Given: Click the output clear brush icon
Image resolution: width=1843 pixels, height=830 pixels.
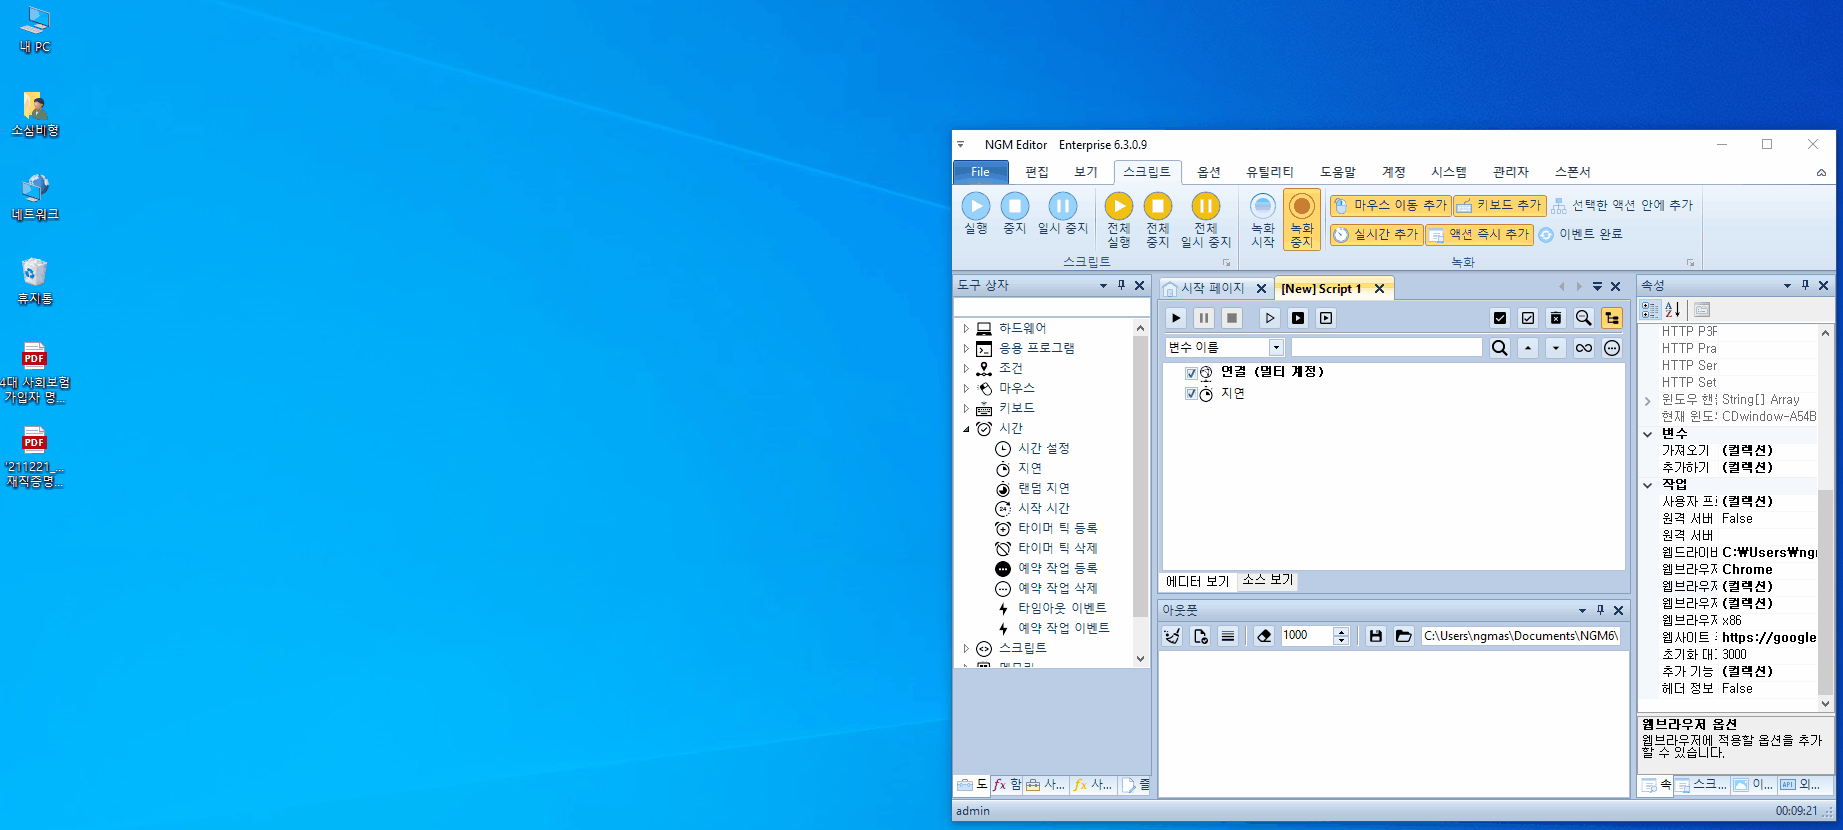Looking at the screenshot, I should pos(1172,636).
